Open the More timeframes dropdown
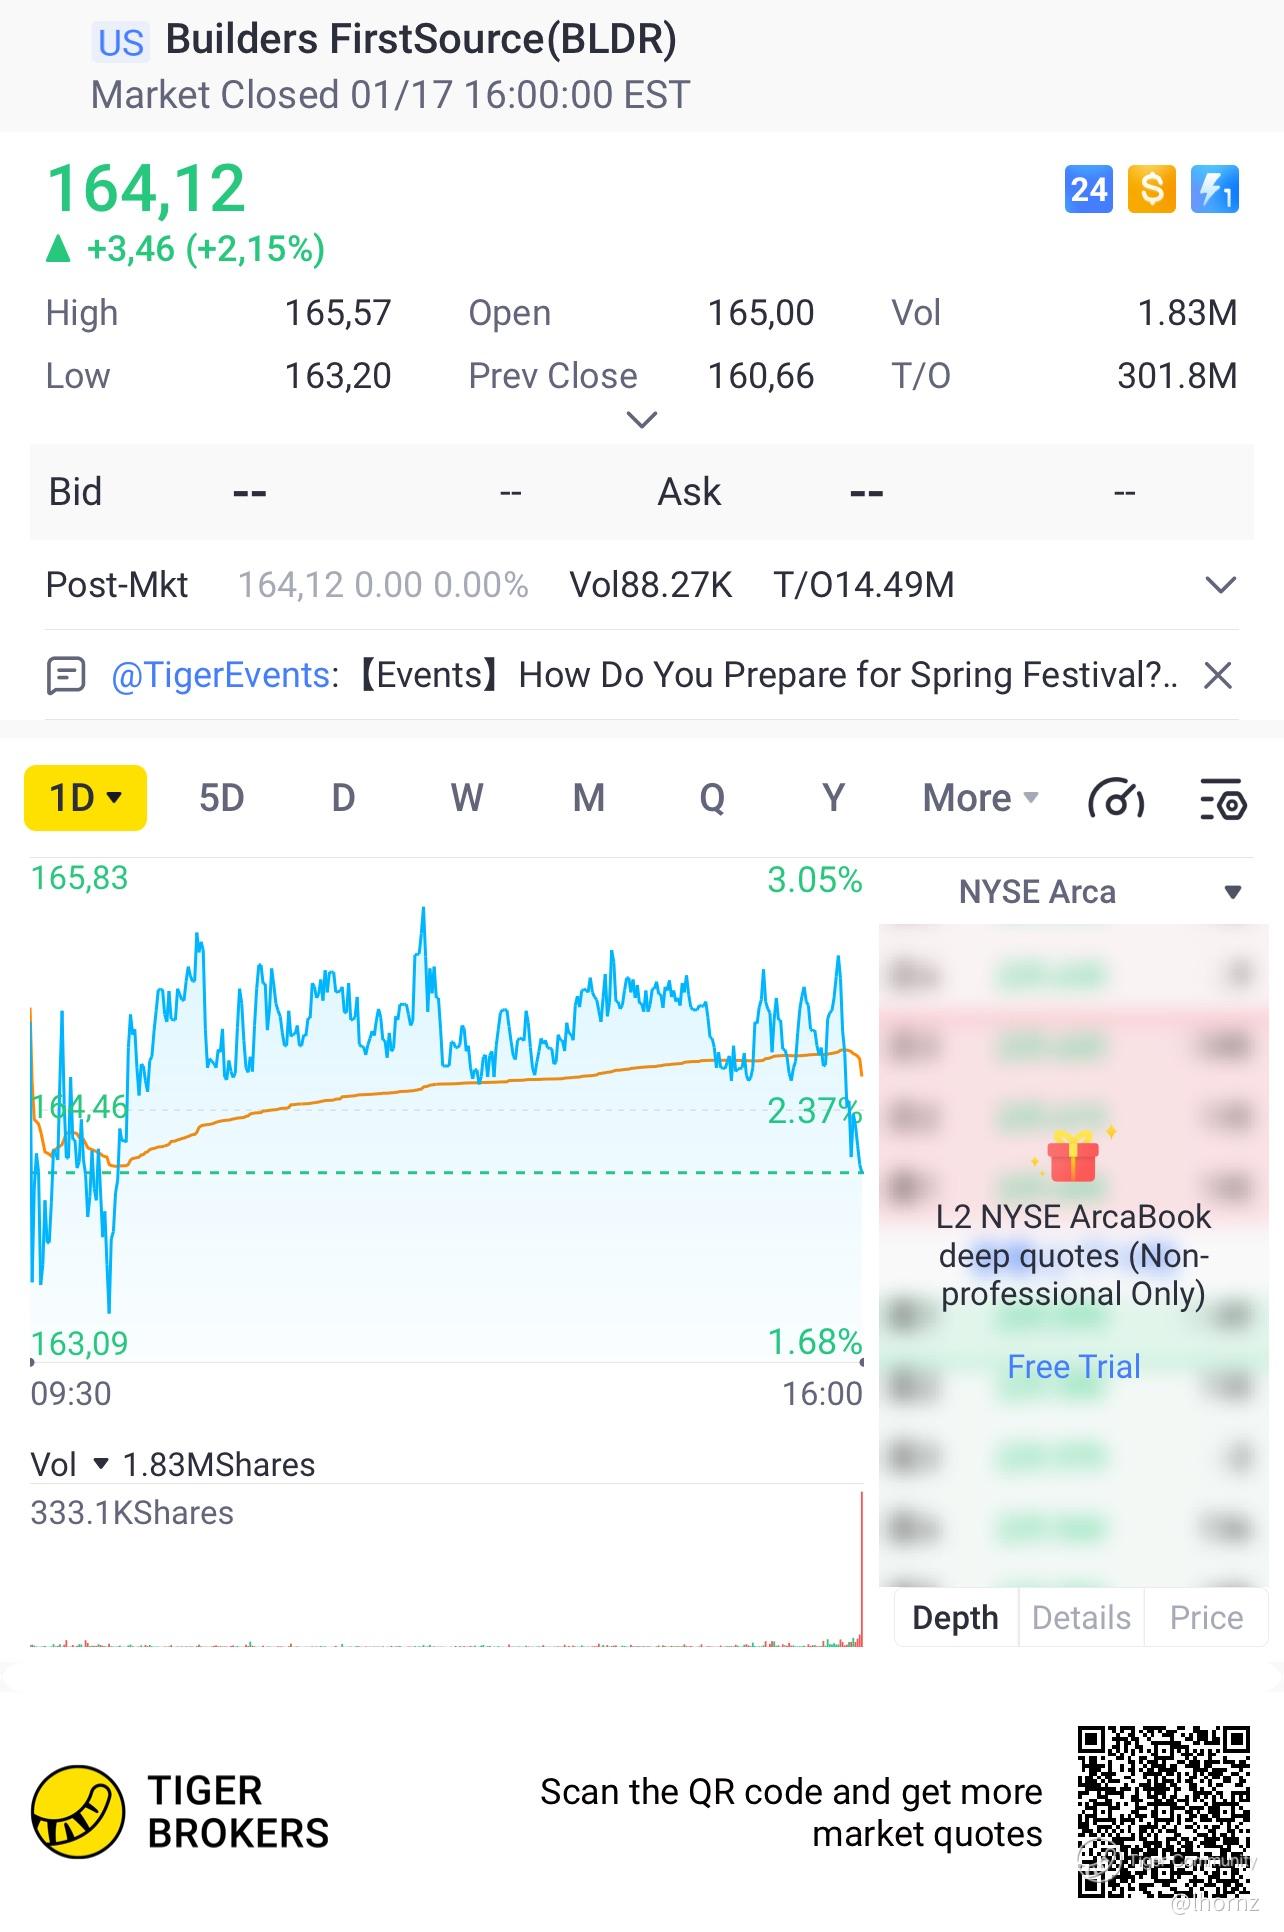This screenshot has width=1284, height=1932. point(981,799)
